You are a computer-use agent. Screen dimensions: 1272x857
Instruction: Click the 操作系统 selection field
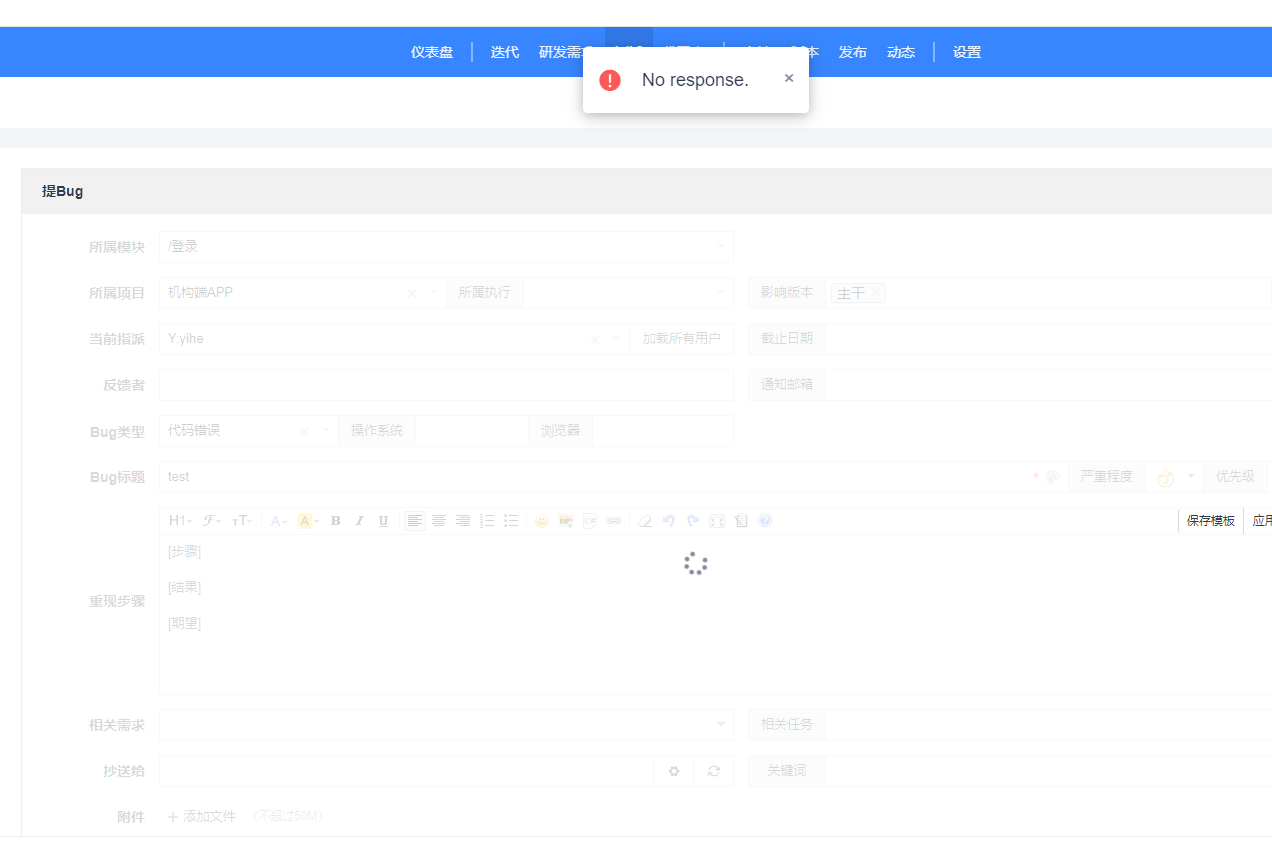tap(471, 431)
